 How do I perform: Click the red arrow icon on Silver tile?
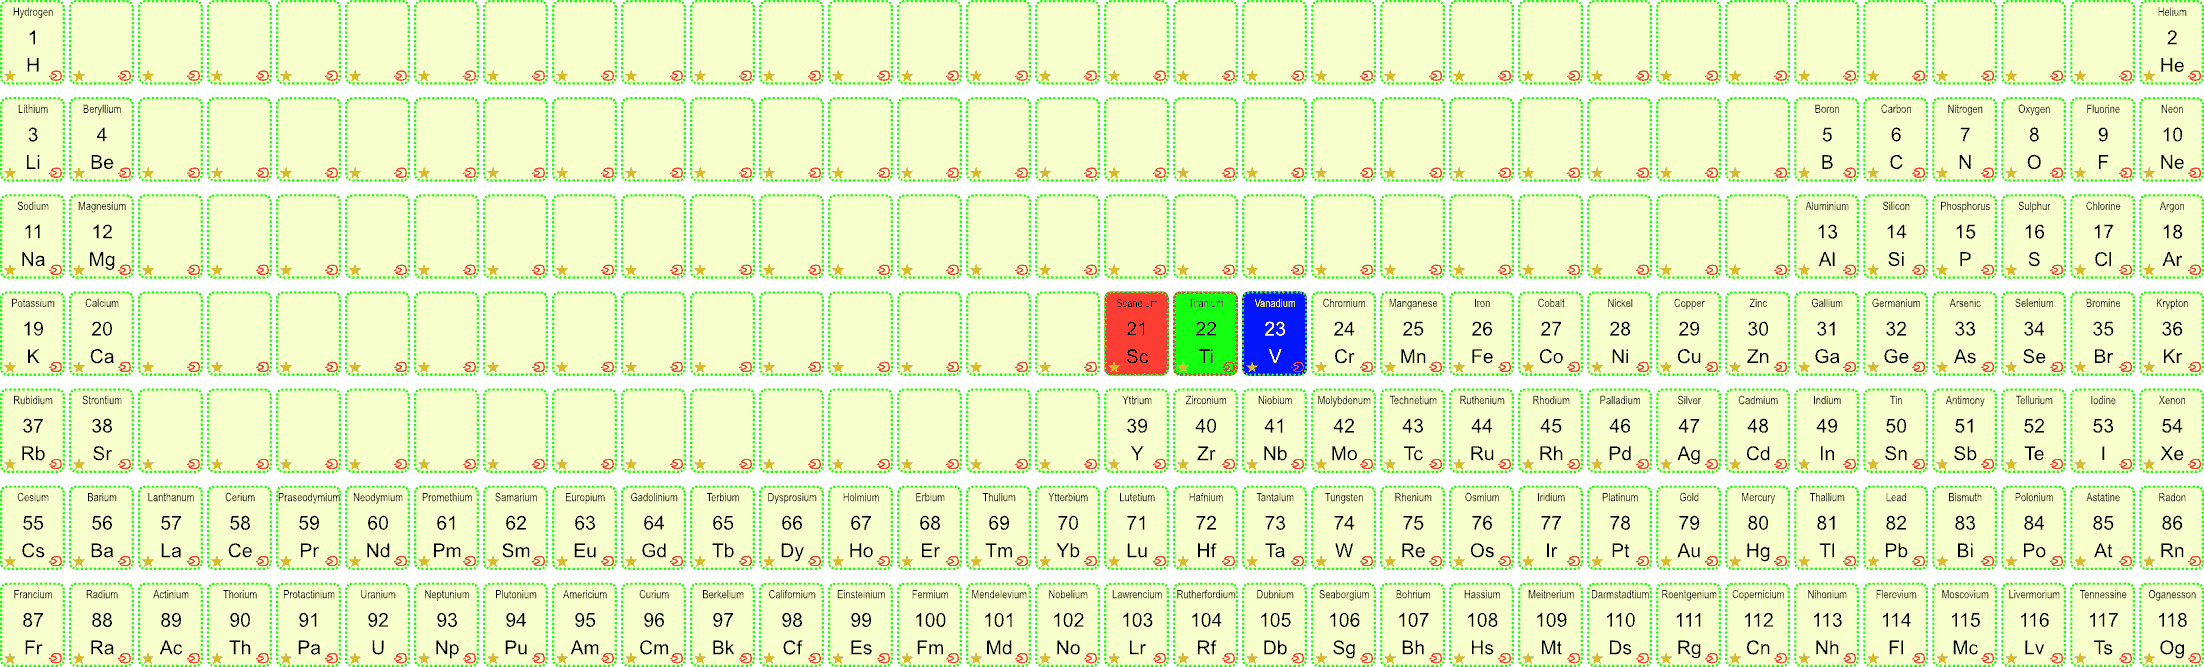coord(1712,464)
